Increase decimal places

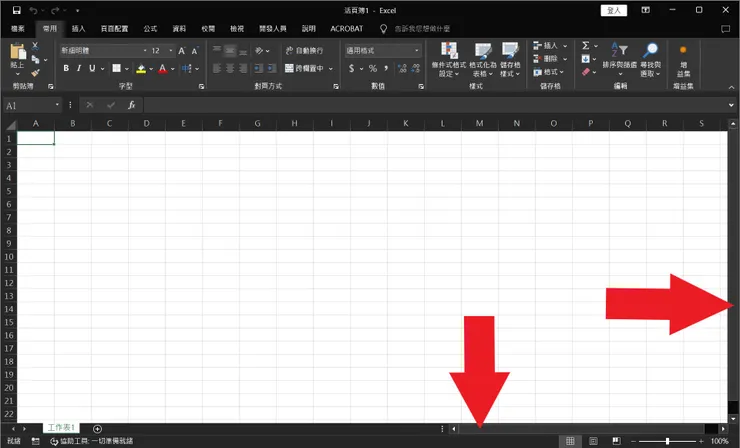click(402, 68)
